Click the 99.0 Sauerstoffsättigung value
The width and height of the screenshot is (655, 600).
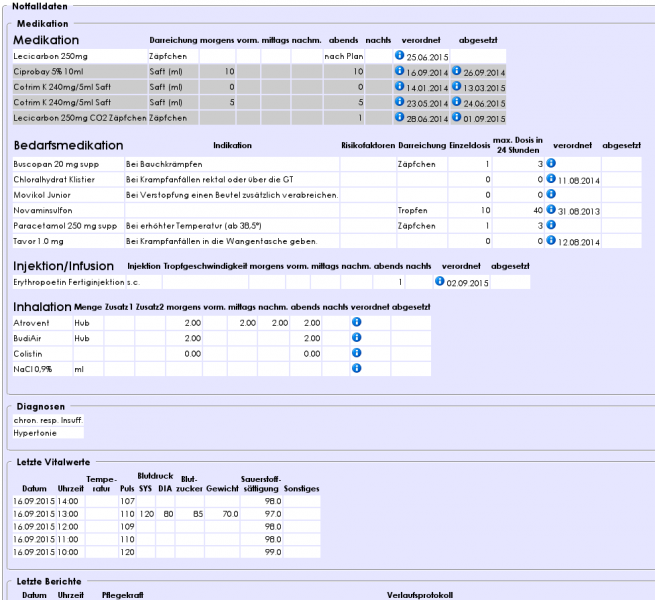click(273, 552)
